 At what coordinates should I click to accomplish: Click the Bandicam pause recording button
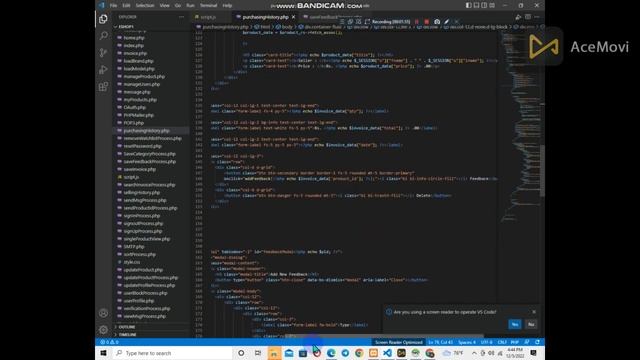[417, 22]
